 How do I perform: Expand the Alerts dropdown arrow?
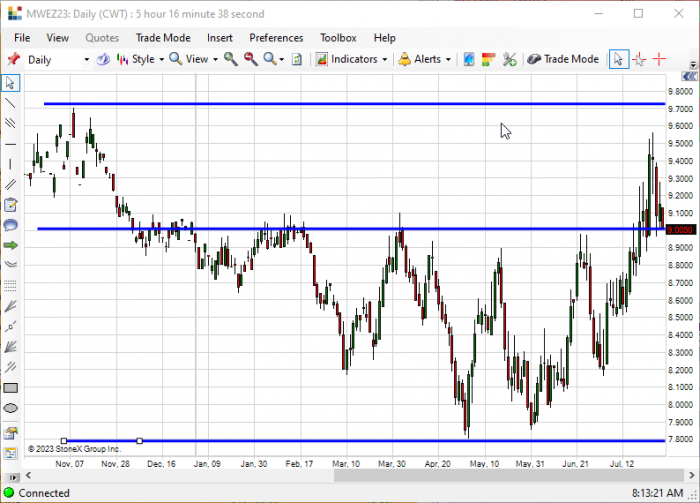[448, 59]
